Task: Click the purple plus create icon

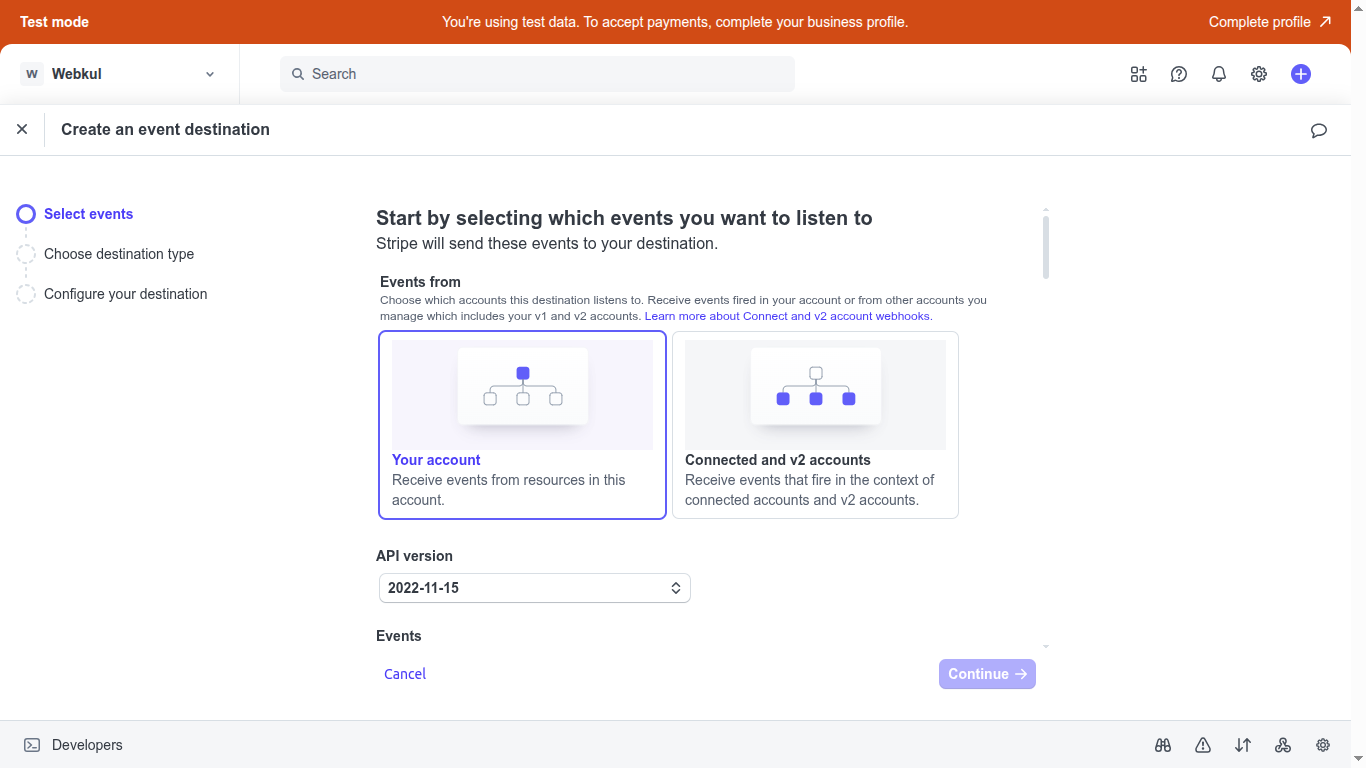Action: pos(1300,73)
